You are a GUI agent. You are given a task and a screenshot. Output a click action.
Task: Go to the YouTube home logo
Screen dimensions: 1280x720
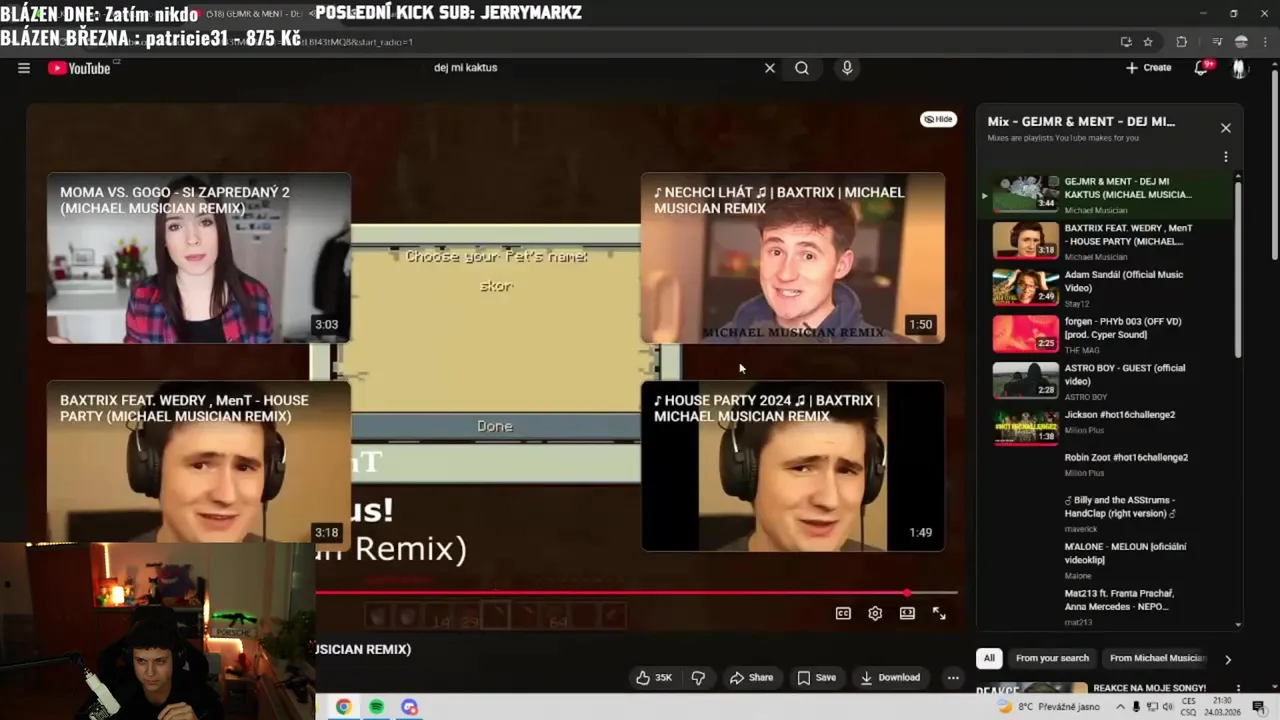point(80,68)
